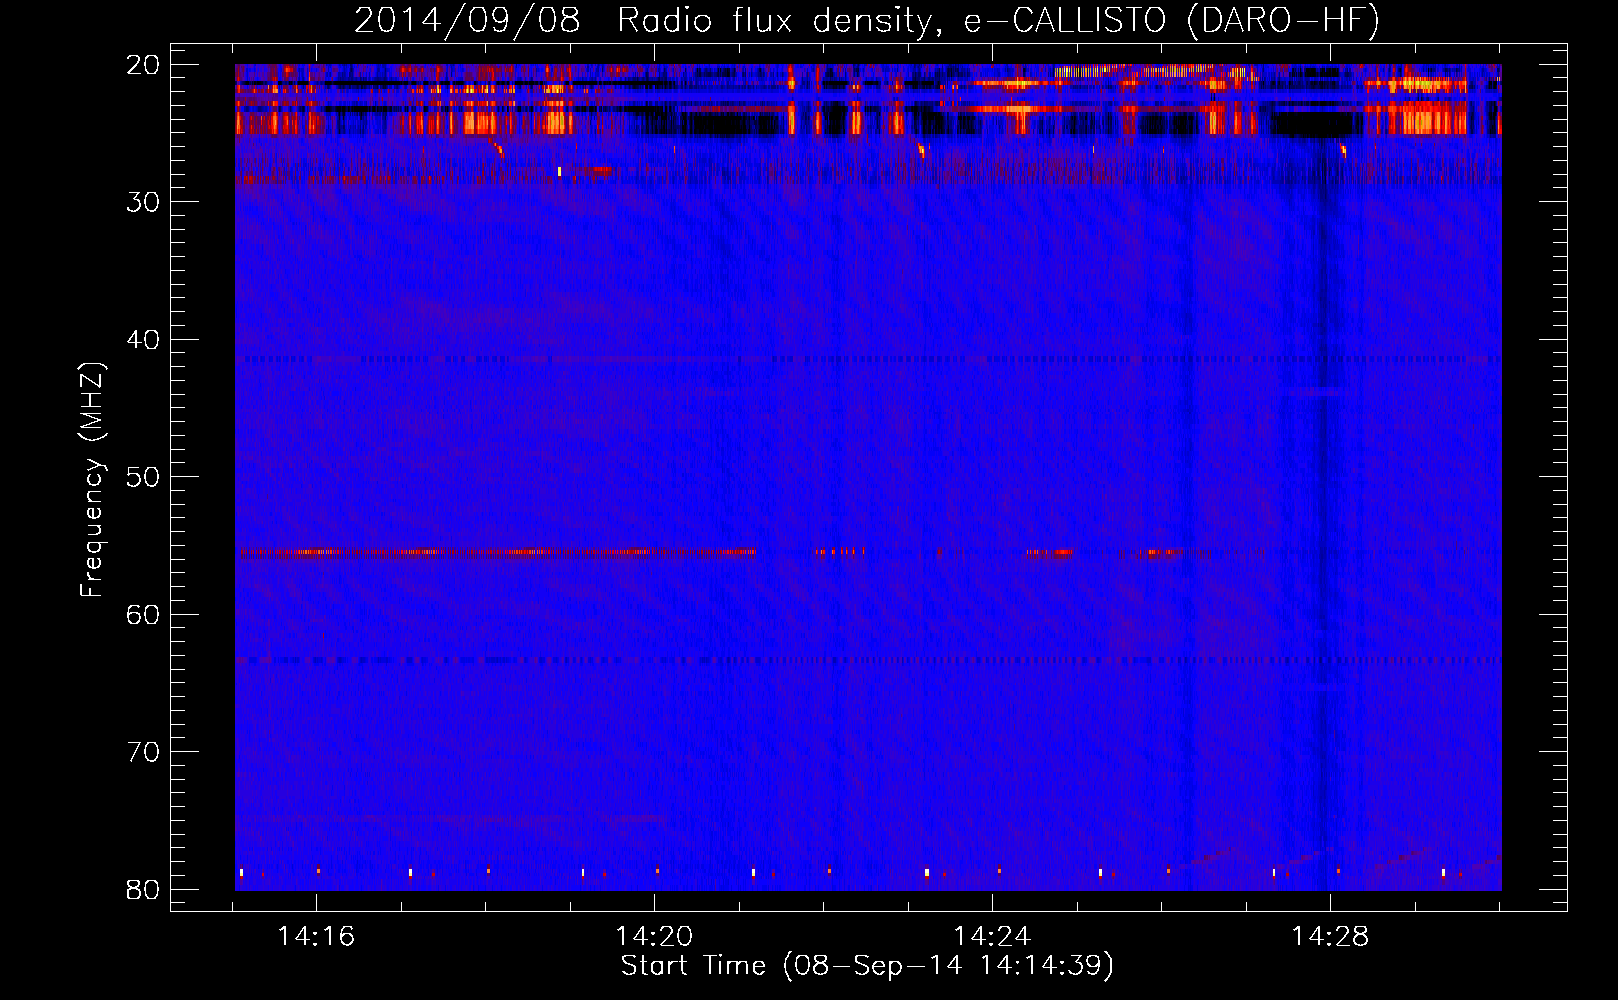Click the 70 MHz frequency tick label
The height and width of the screenshot is (1000, 1618).
[144, 752]
